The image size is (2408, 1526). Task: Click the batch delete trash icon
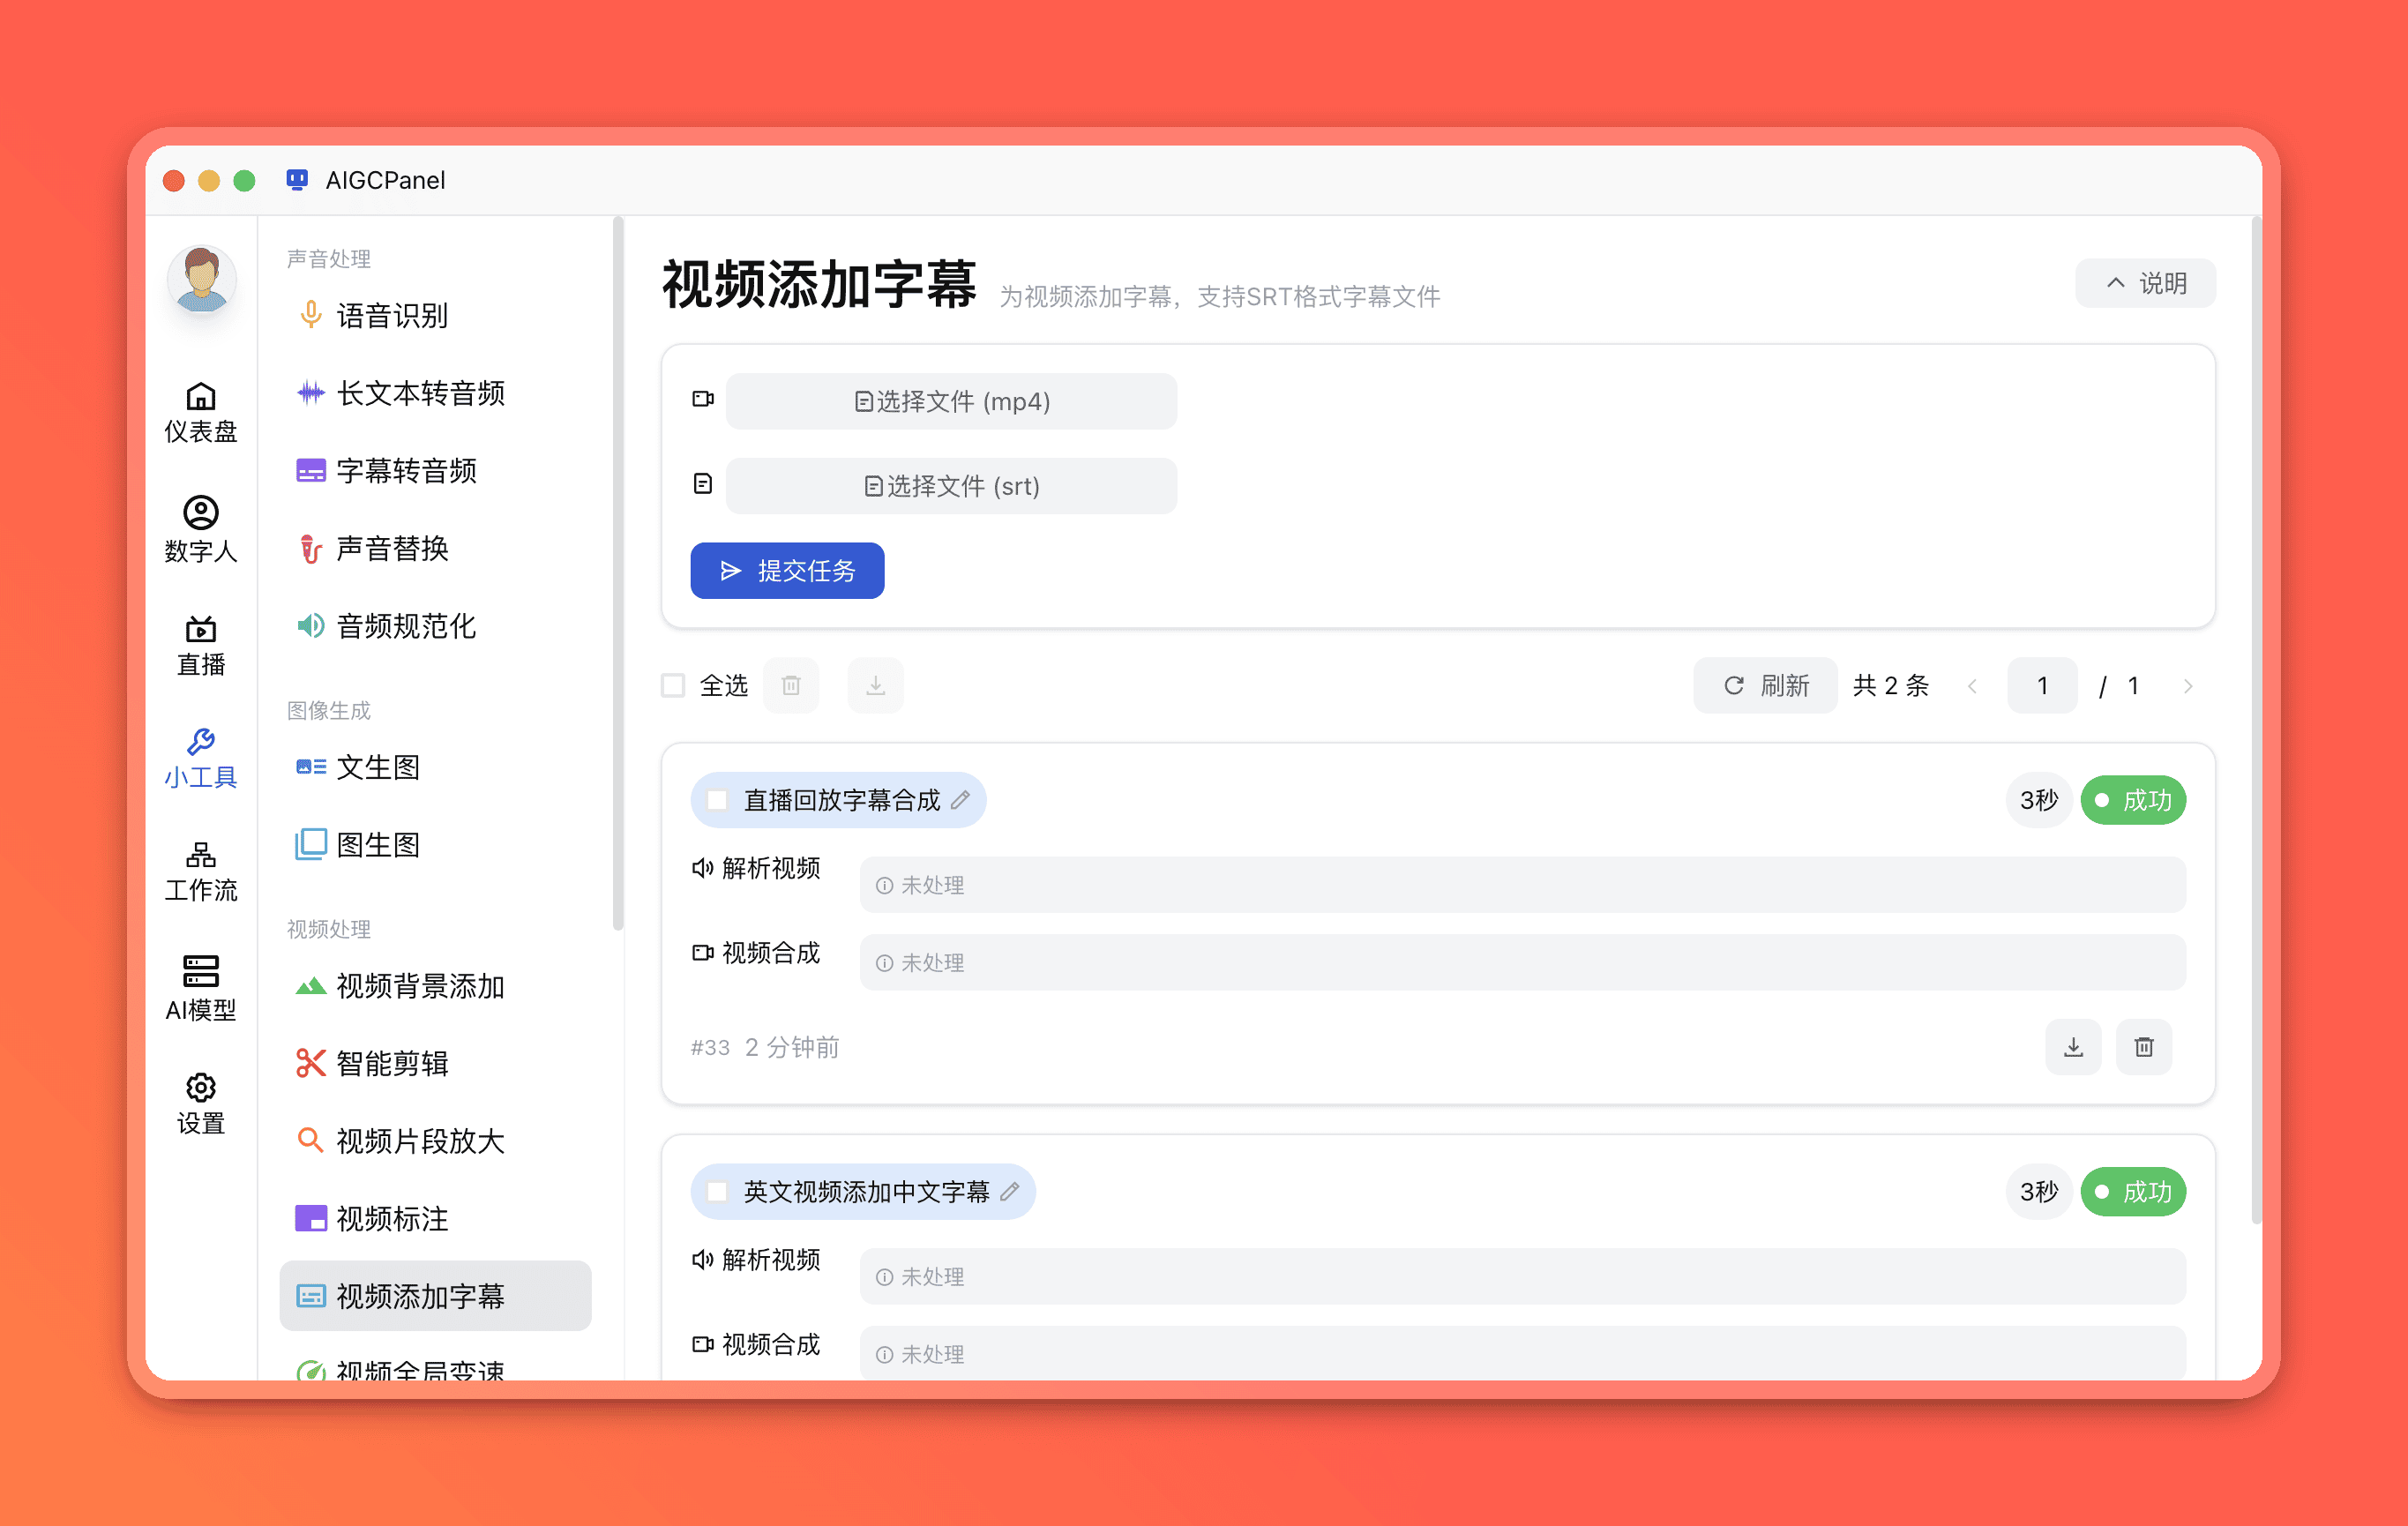click(791, 685)
